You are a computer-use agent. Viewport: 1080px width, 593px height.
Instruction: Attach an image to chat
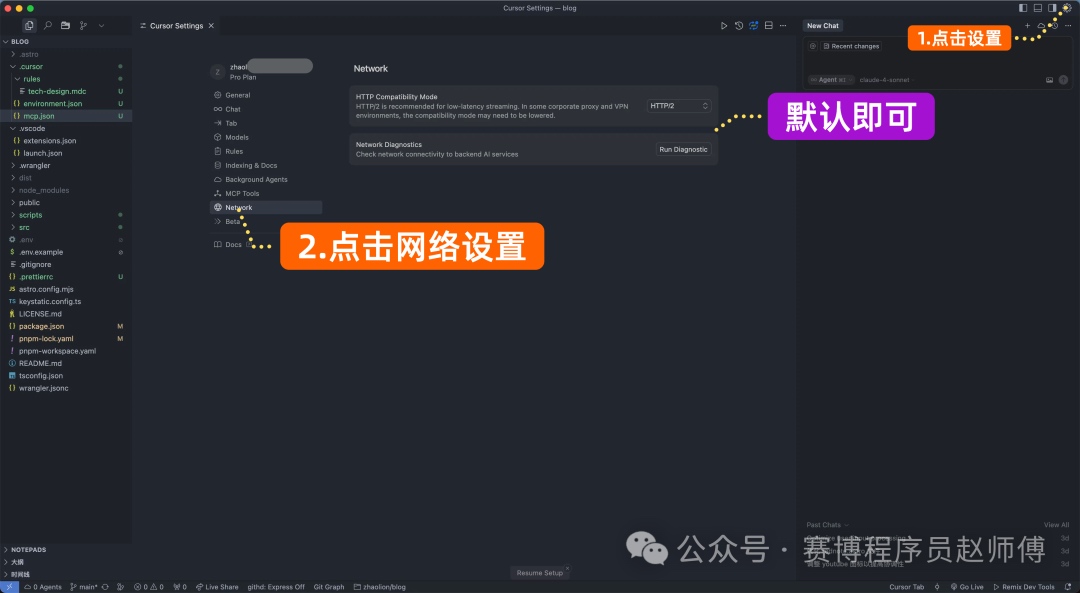pyautogui.click(x=1050, y=80)
